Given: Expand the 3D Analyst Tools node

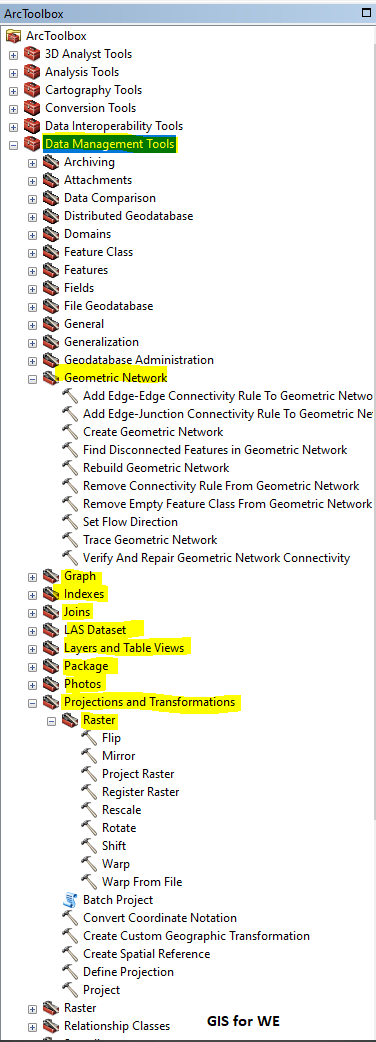Looking at the screenshot, I should (x=13, y=54).
